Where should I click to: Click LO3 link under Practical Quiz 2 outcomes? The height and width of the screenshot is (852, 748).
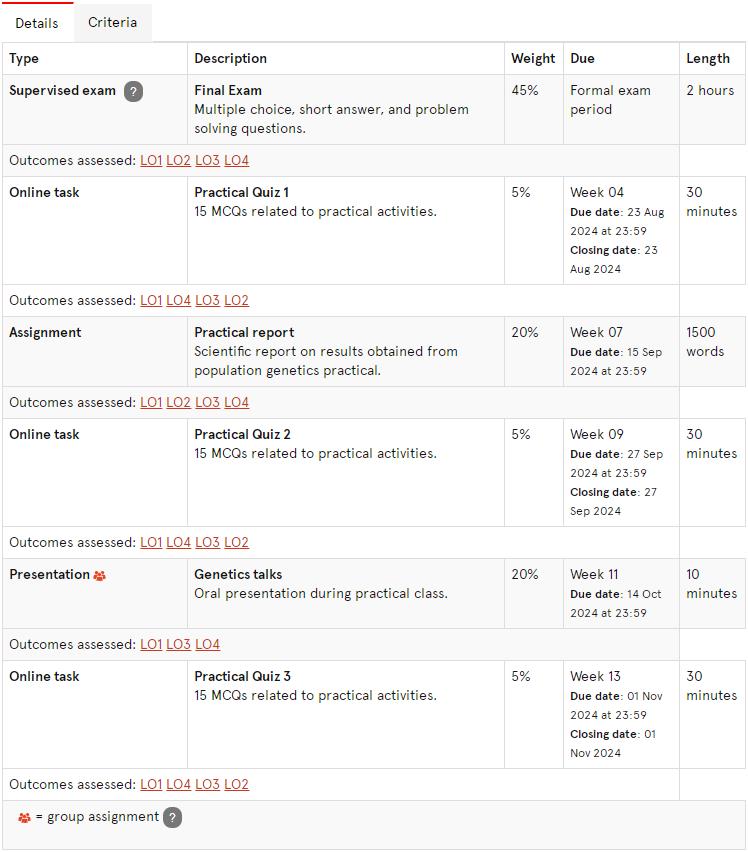click(208, 542)
